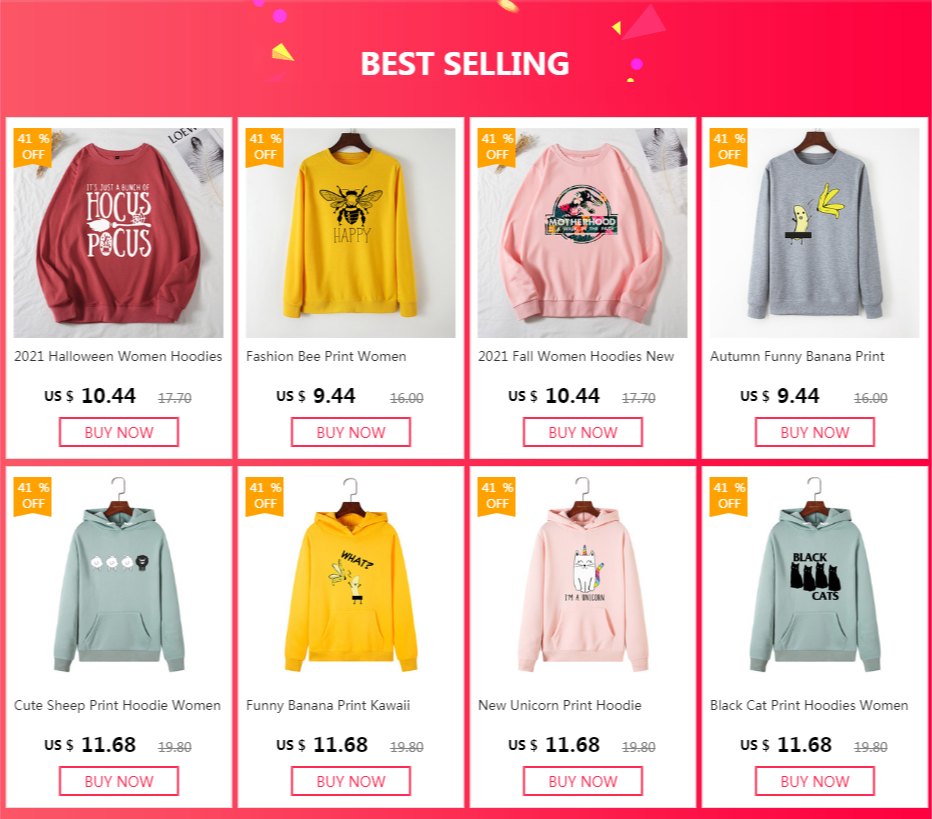Open the green sheep print hoodie image
The image size is (932, 819).
118,581
